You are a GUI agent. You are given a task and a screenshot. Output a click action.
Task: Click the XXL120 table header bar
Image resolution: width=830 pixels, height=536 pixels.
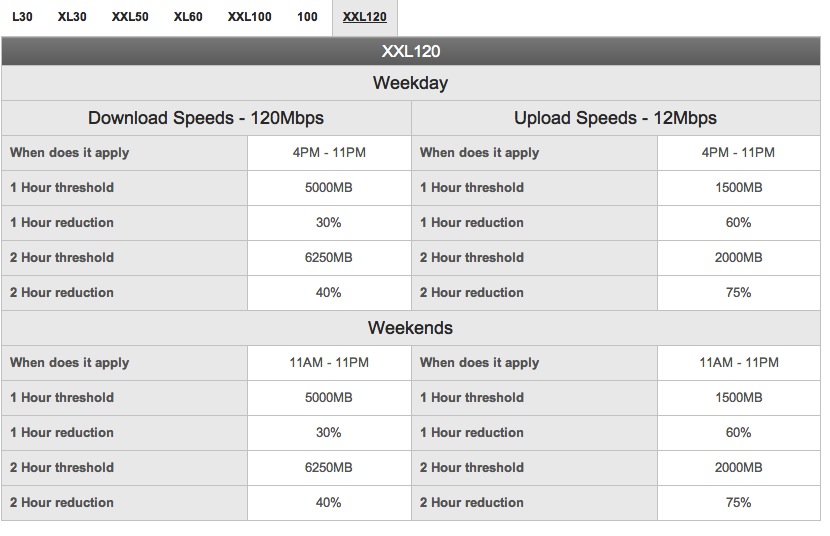(x=411, y=51)
